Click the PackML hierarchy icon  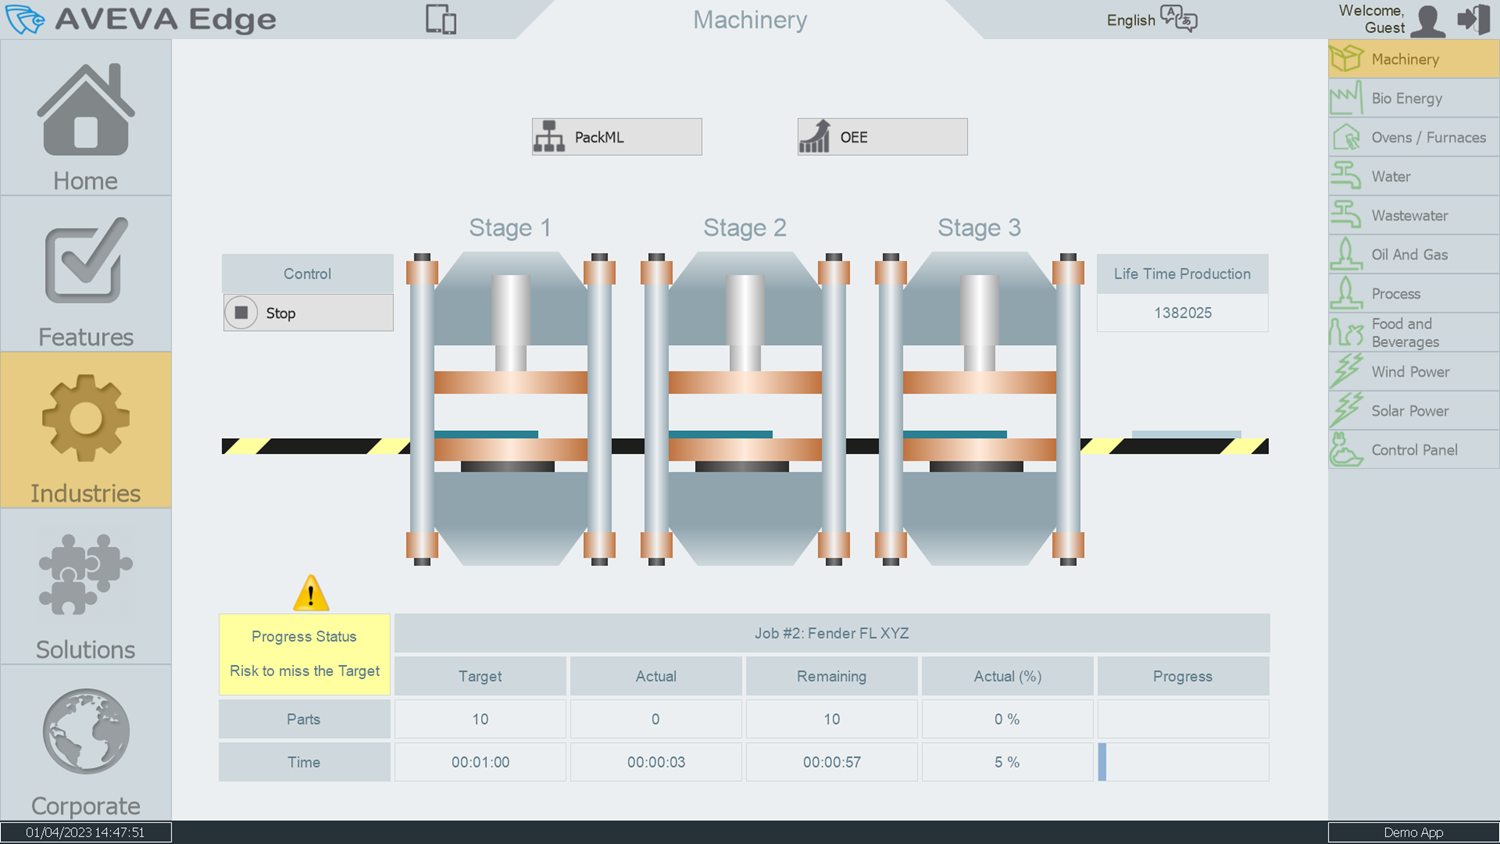click(x=549, y=137)
